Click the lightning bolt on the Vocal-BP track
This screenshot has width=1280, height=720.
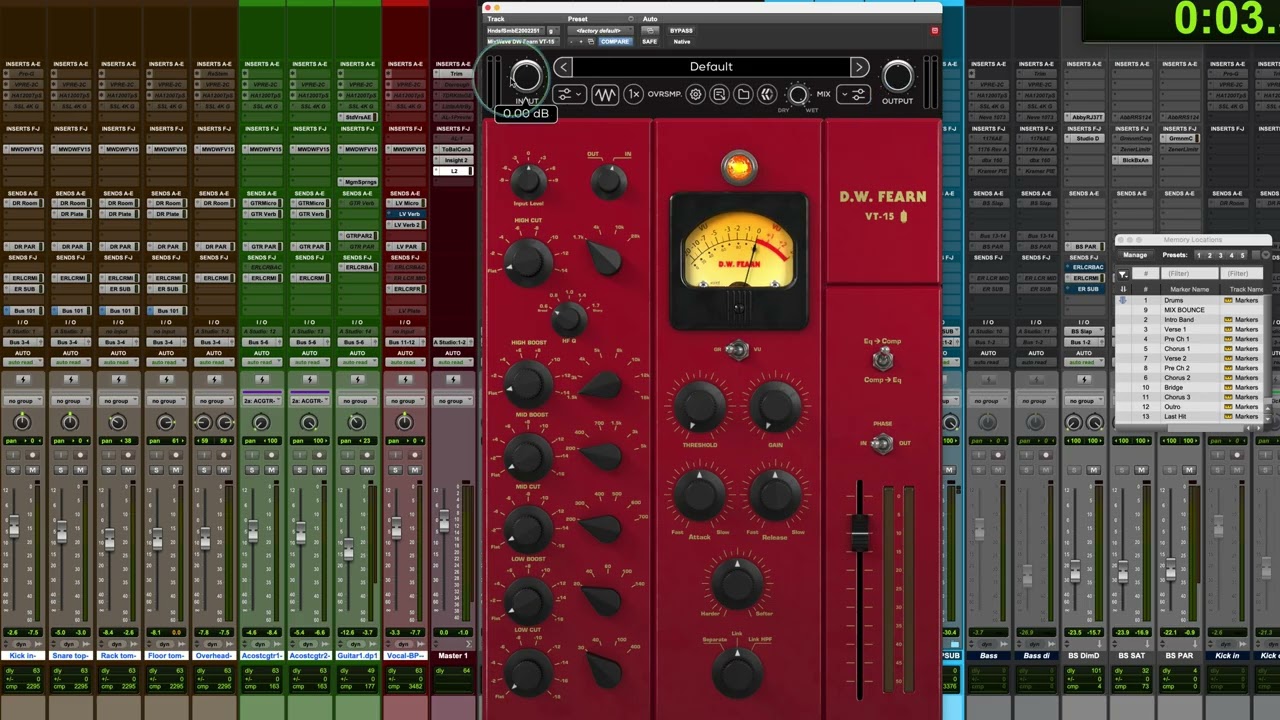pos(406,380)
